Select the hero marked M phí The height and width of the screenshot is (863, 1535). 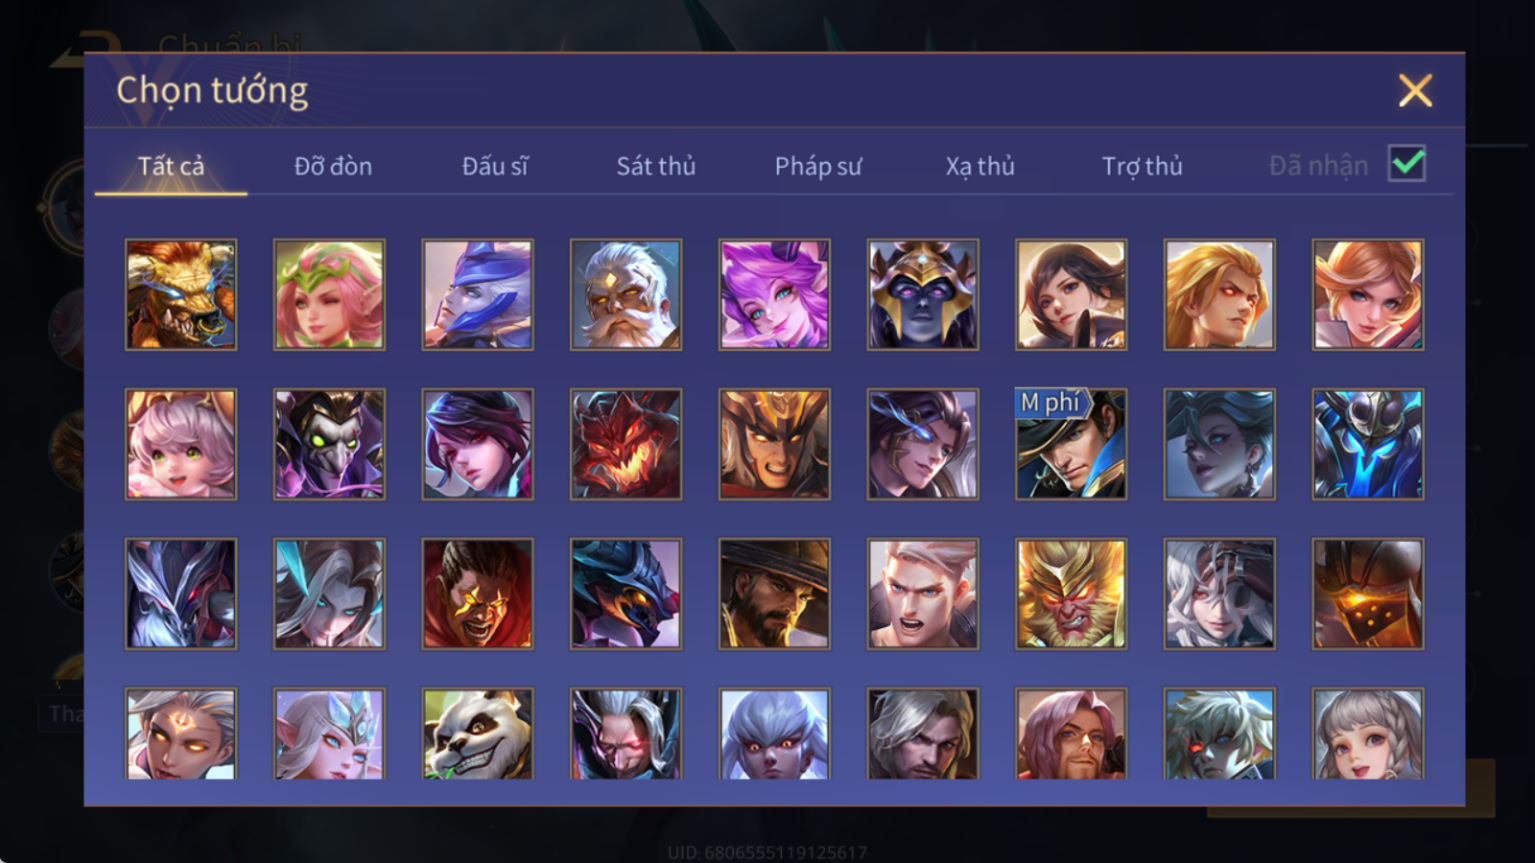click(x=1071, y=444)
